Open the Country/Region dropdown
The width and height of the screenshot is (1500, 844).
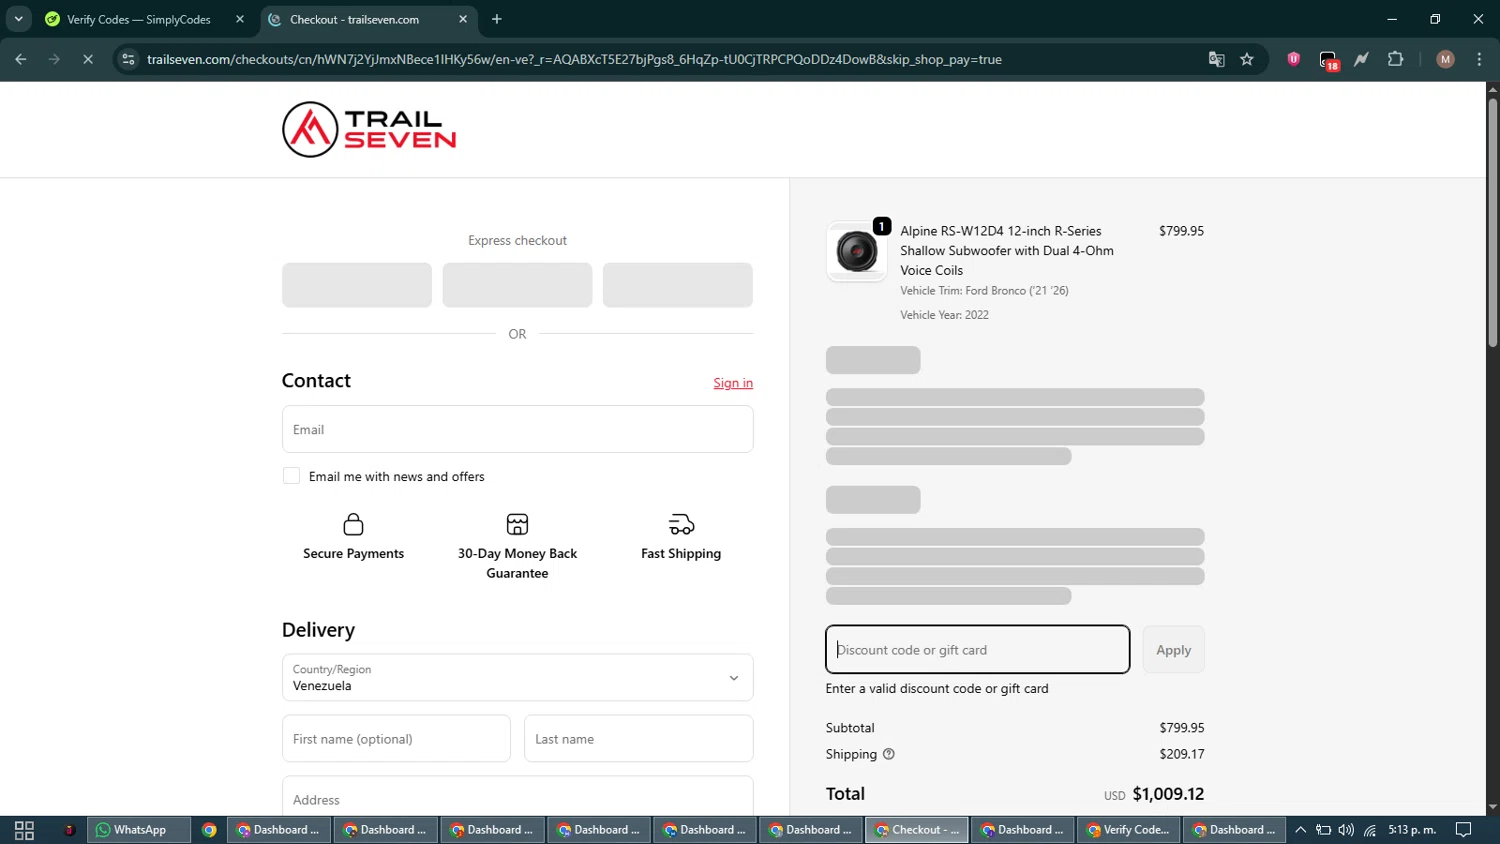click(517, 678)
